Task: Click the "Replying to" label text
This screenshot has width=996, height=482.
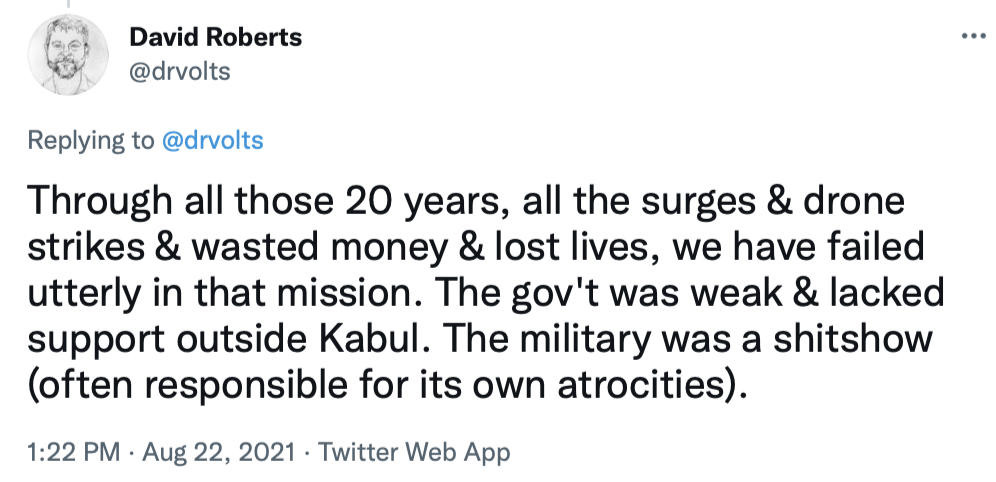Action: 91,141
